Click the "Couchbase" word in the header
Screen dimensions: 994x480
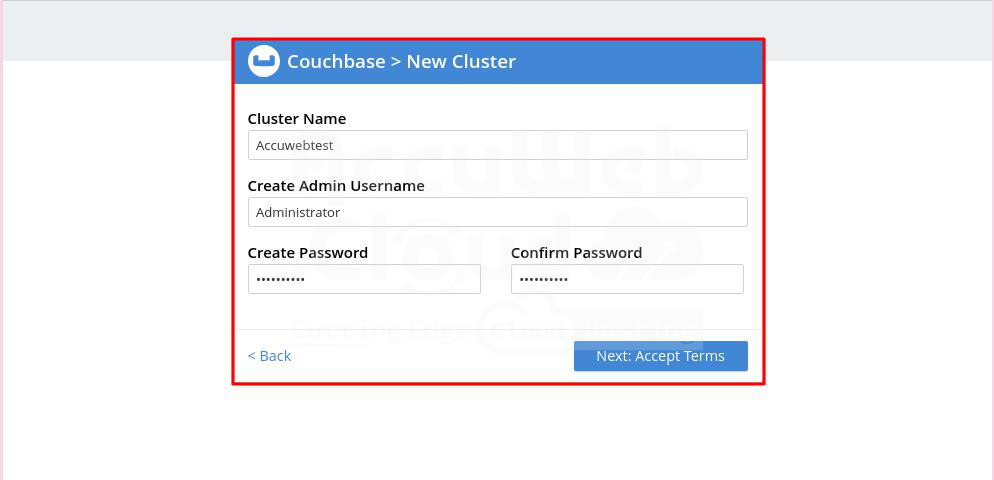point(335,61)
